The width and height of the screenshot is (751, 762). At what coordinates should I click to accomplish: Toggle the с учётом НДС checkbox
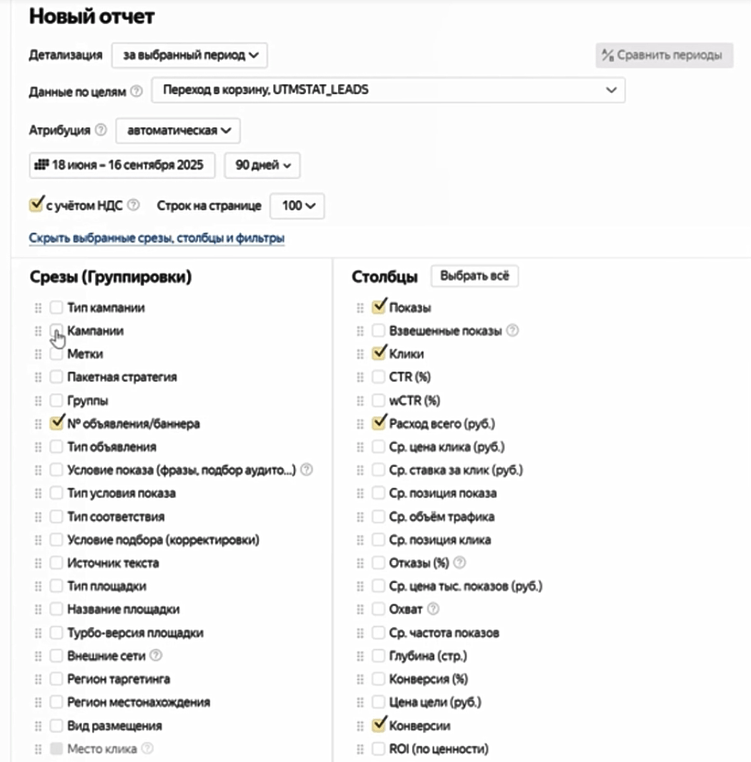(x=37, y=205)
